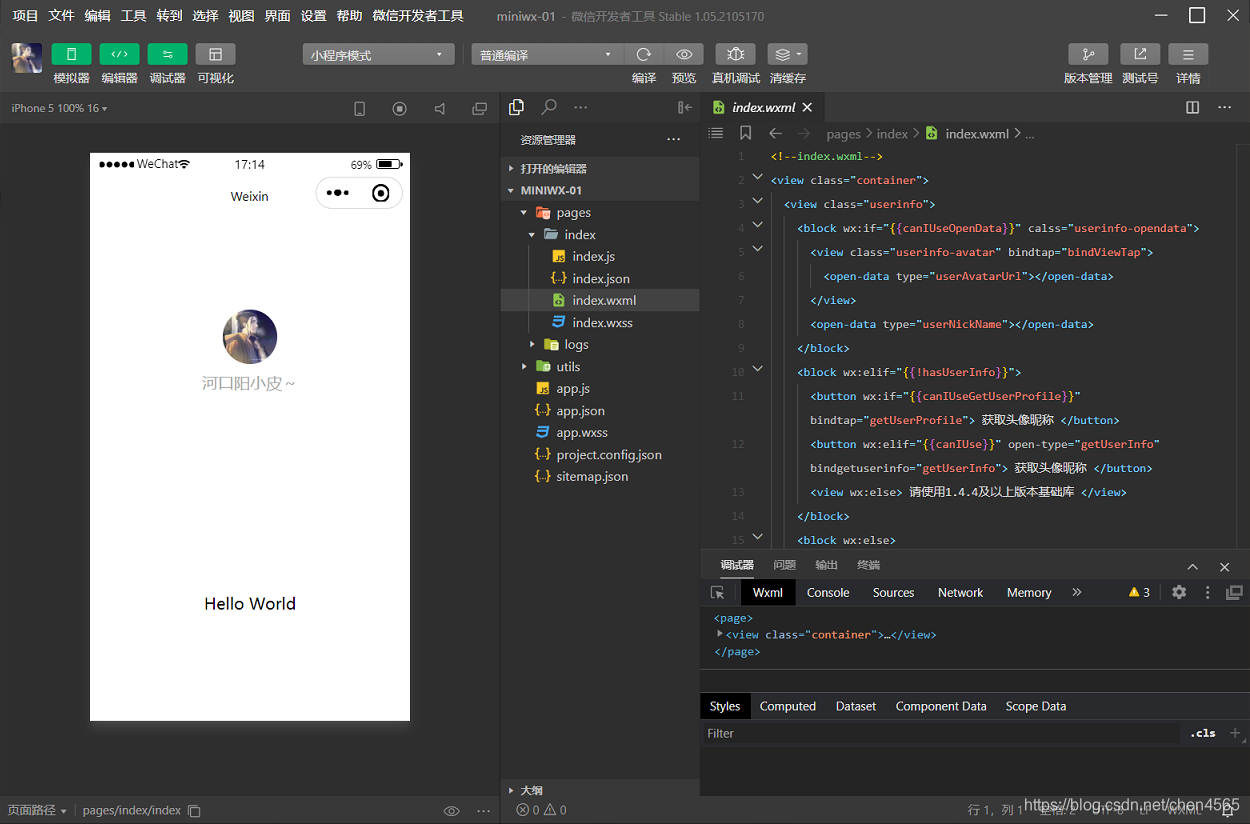Screen dimensions: 1250x824
Task: Close the index.wxml editor tab
Action: (x=807, y=108)
